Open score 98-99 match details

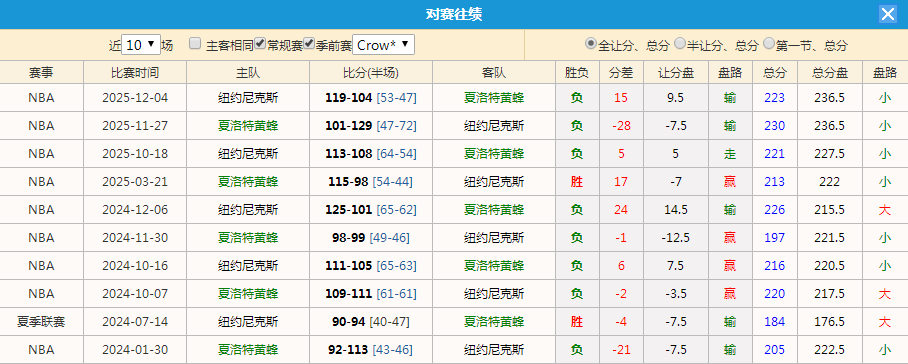coord(349,237)
